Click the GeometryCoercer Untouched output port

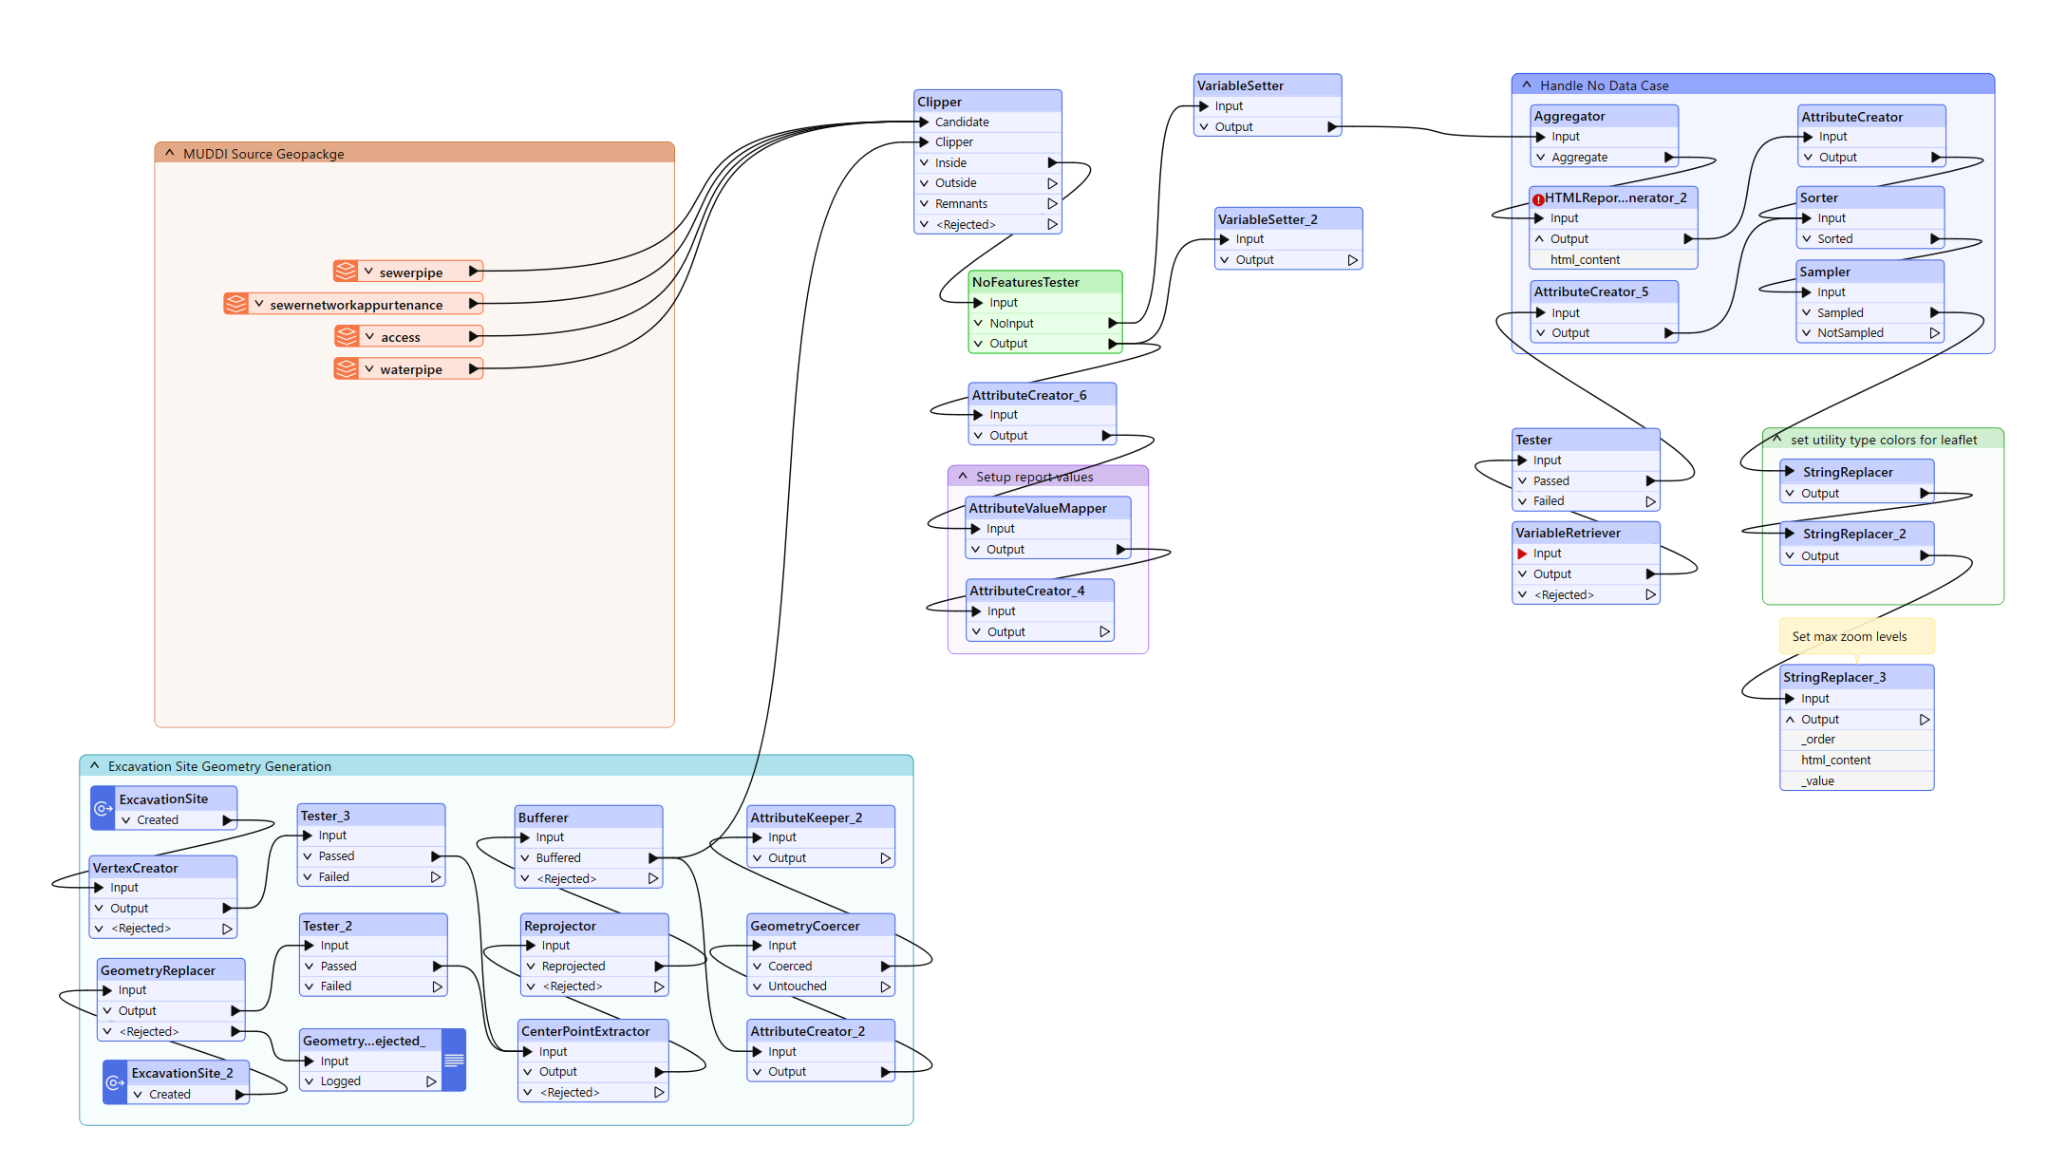pyautogui.click(x=885, y=986)
